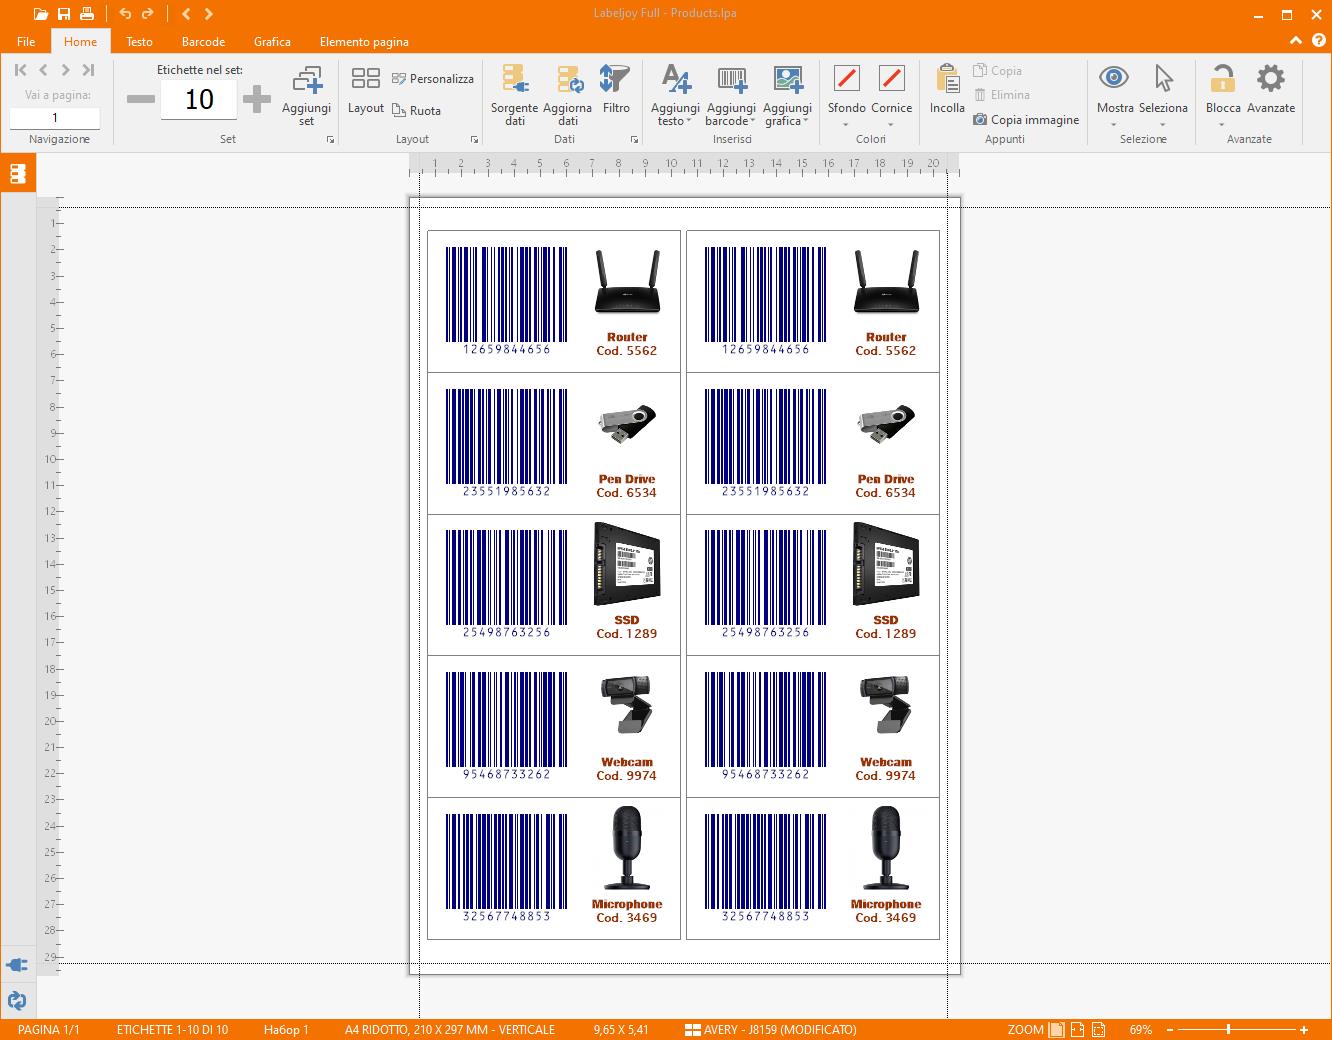
Task: Select the Home ribbon tab
Action: (x=80, y=42)
